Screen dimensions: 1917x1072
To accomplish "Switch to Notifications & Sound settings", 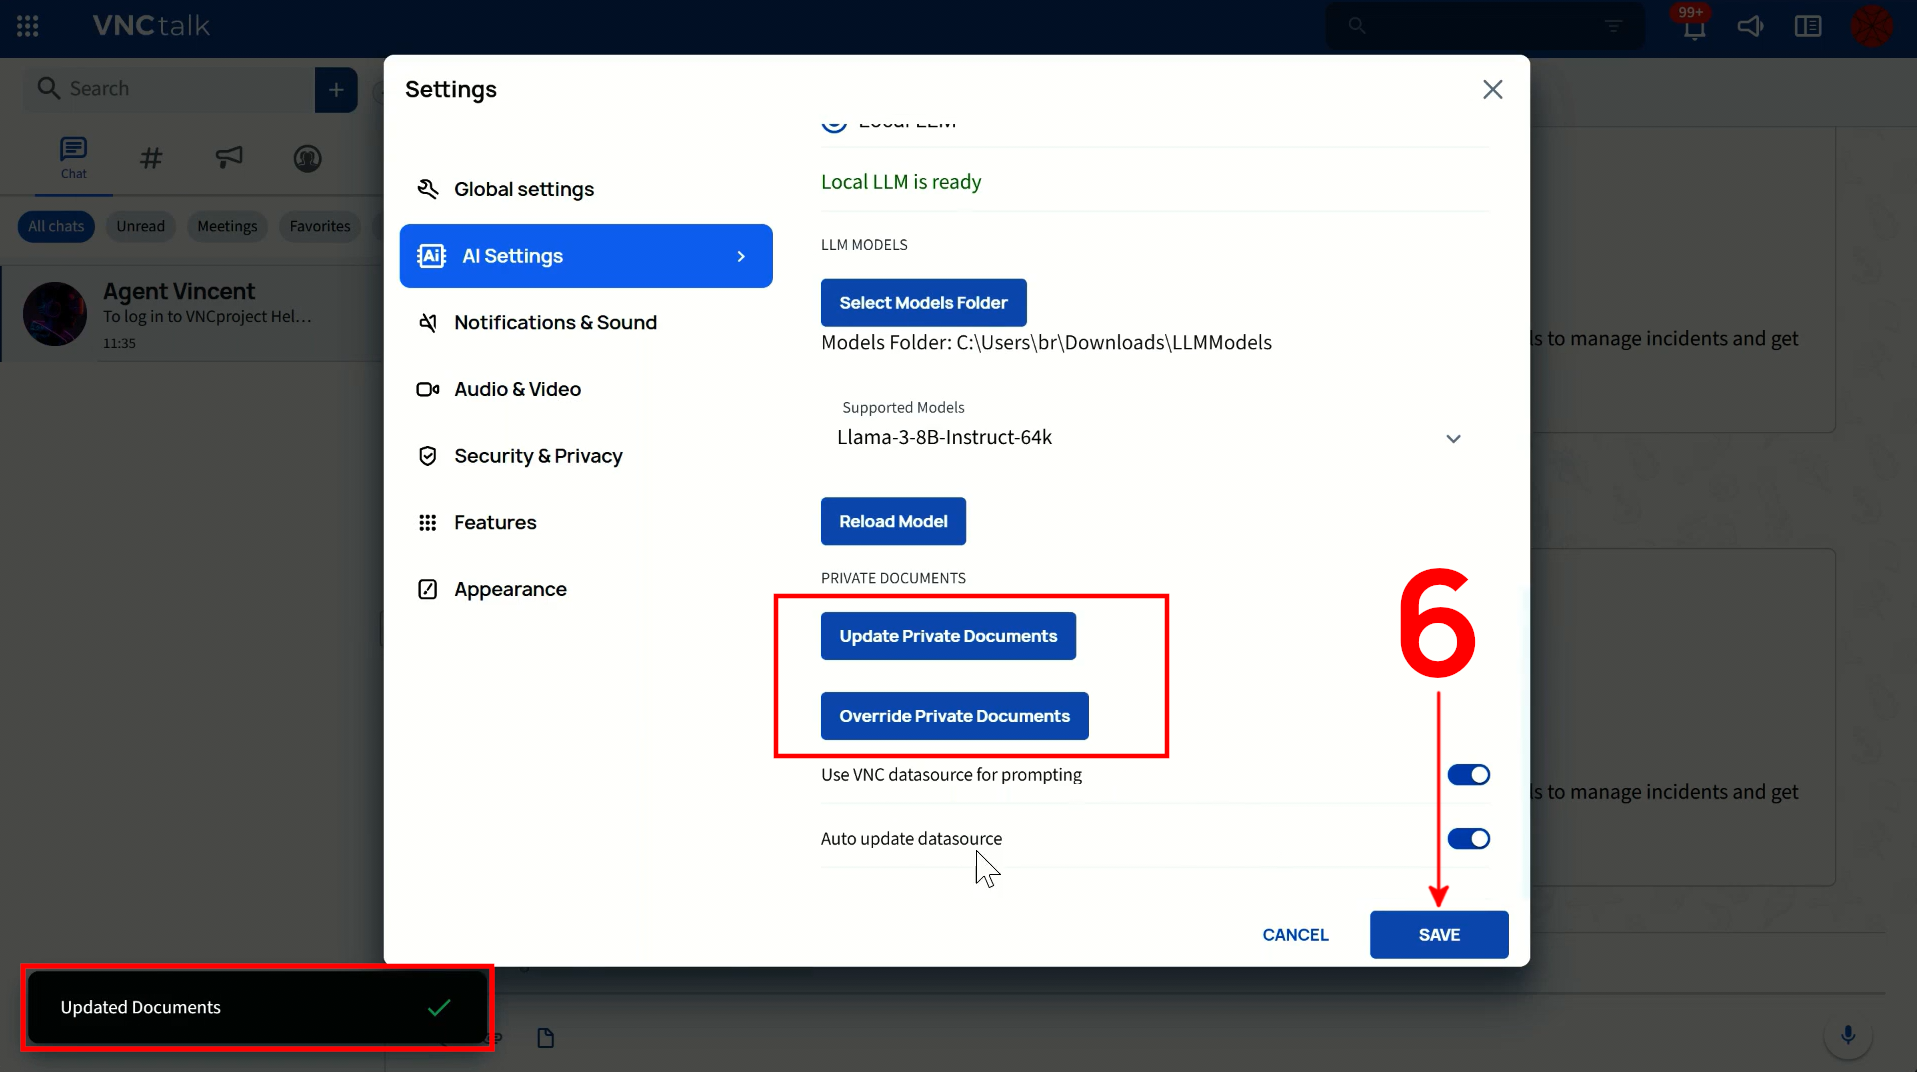I will click(x=554, y=323).
